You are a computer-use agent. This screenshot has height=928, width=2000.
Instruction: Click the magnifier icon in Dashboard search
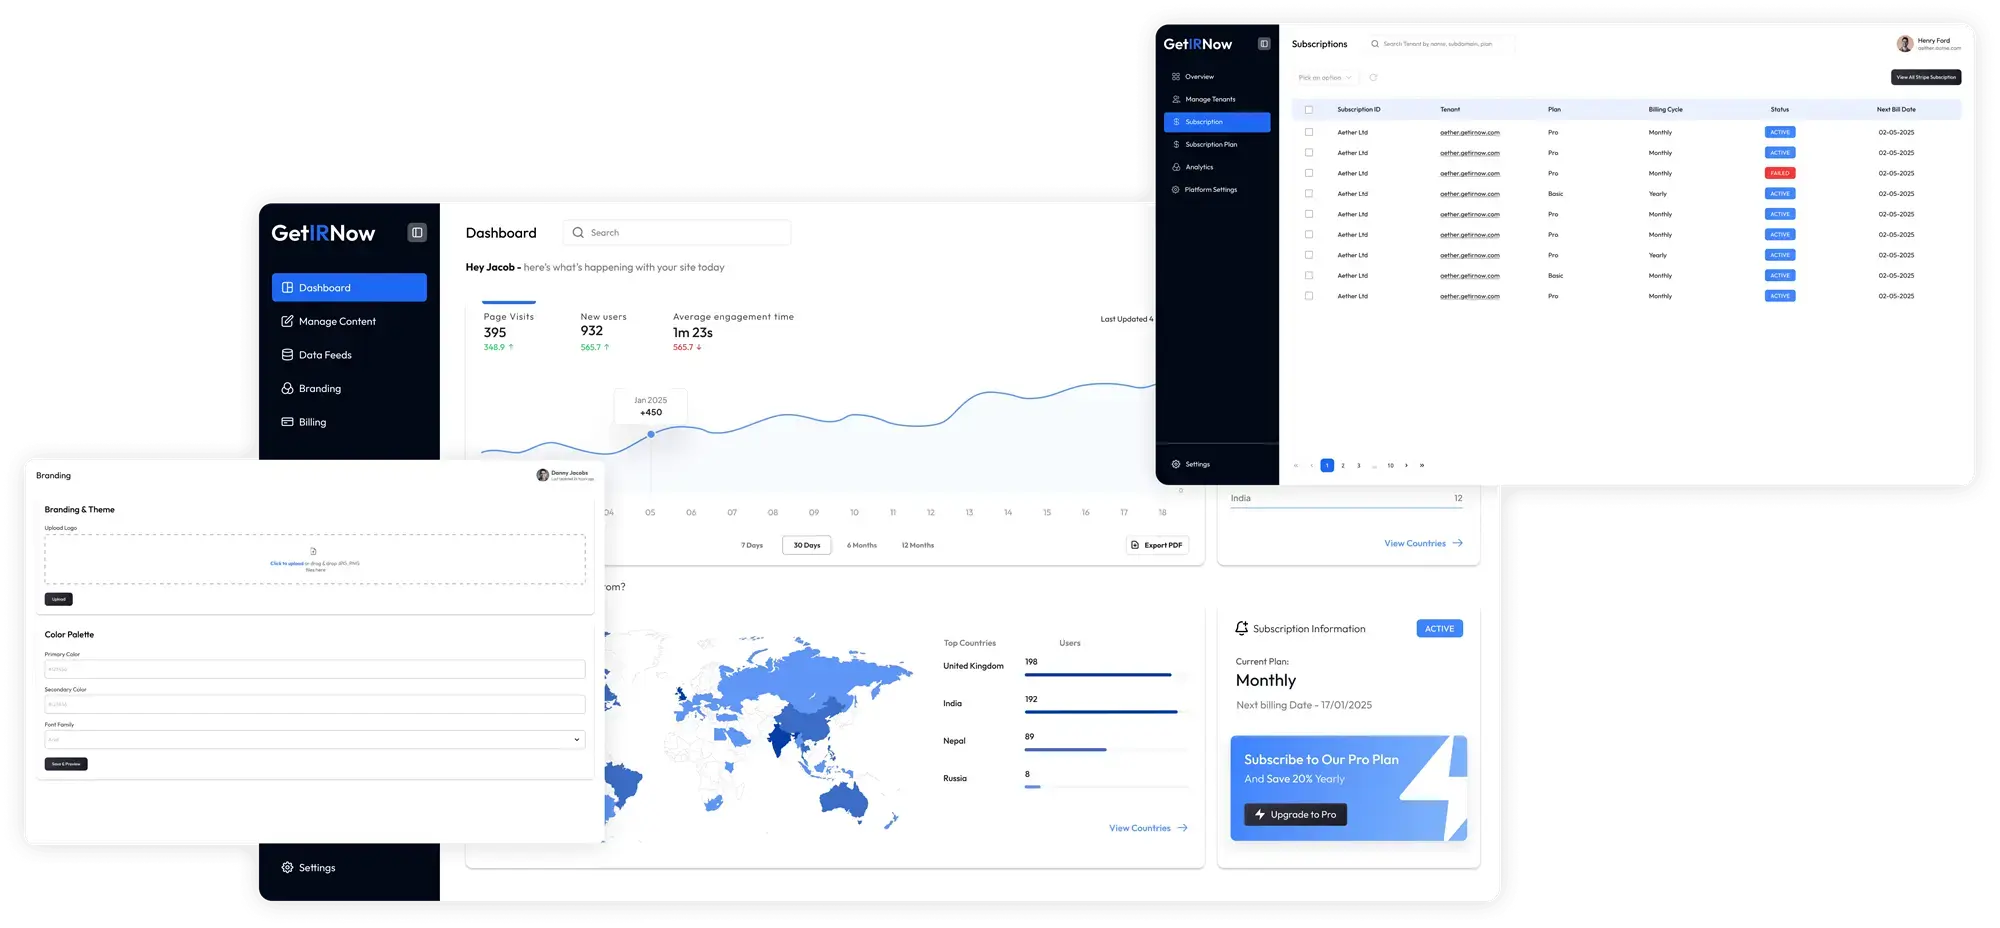(578, 233)
